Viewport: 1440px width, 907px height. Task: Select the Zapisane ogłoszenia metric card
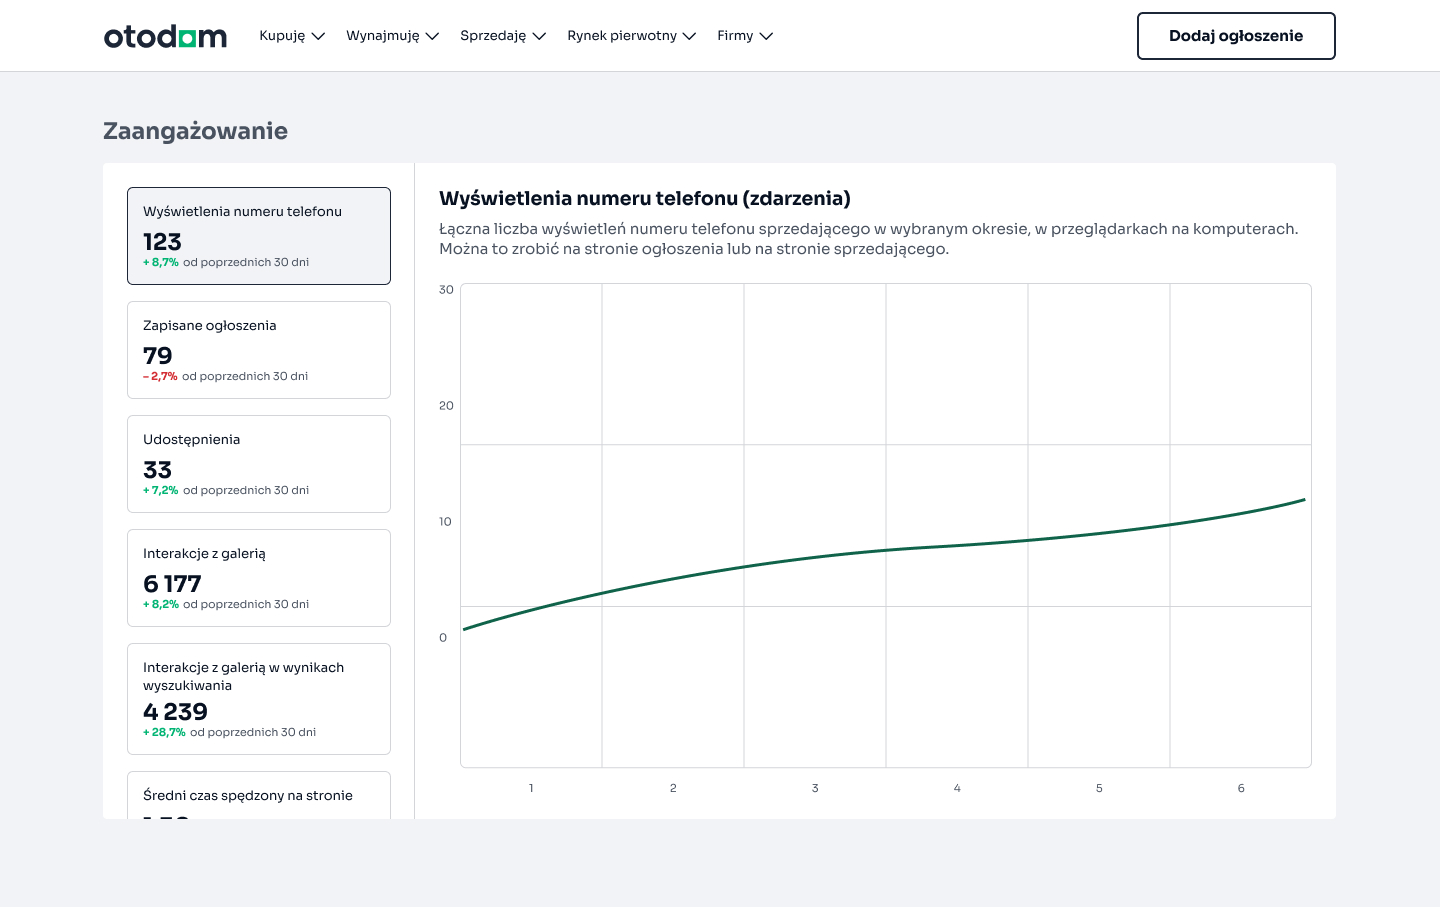pos(258,349)
